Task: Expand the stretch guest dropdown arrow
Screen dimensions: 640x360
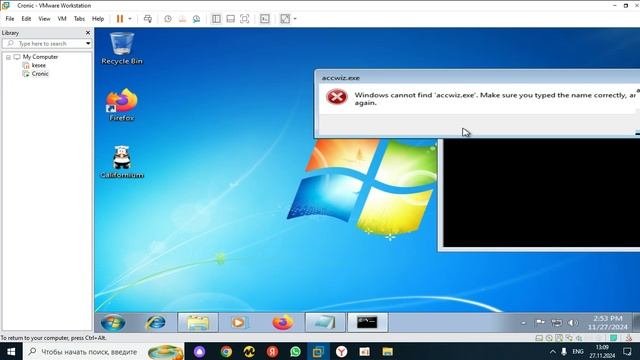Action: click(x=295, y=19)
